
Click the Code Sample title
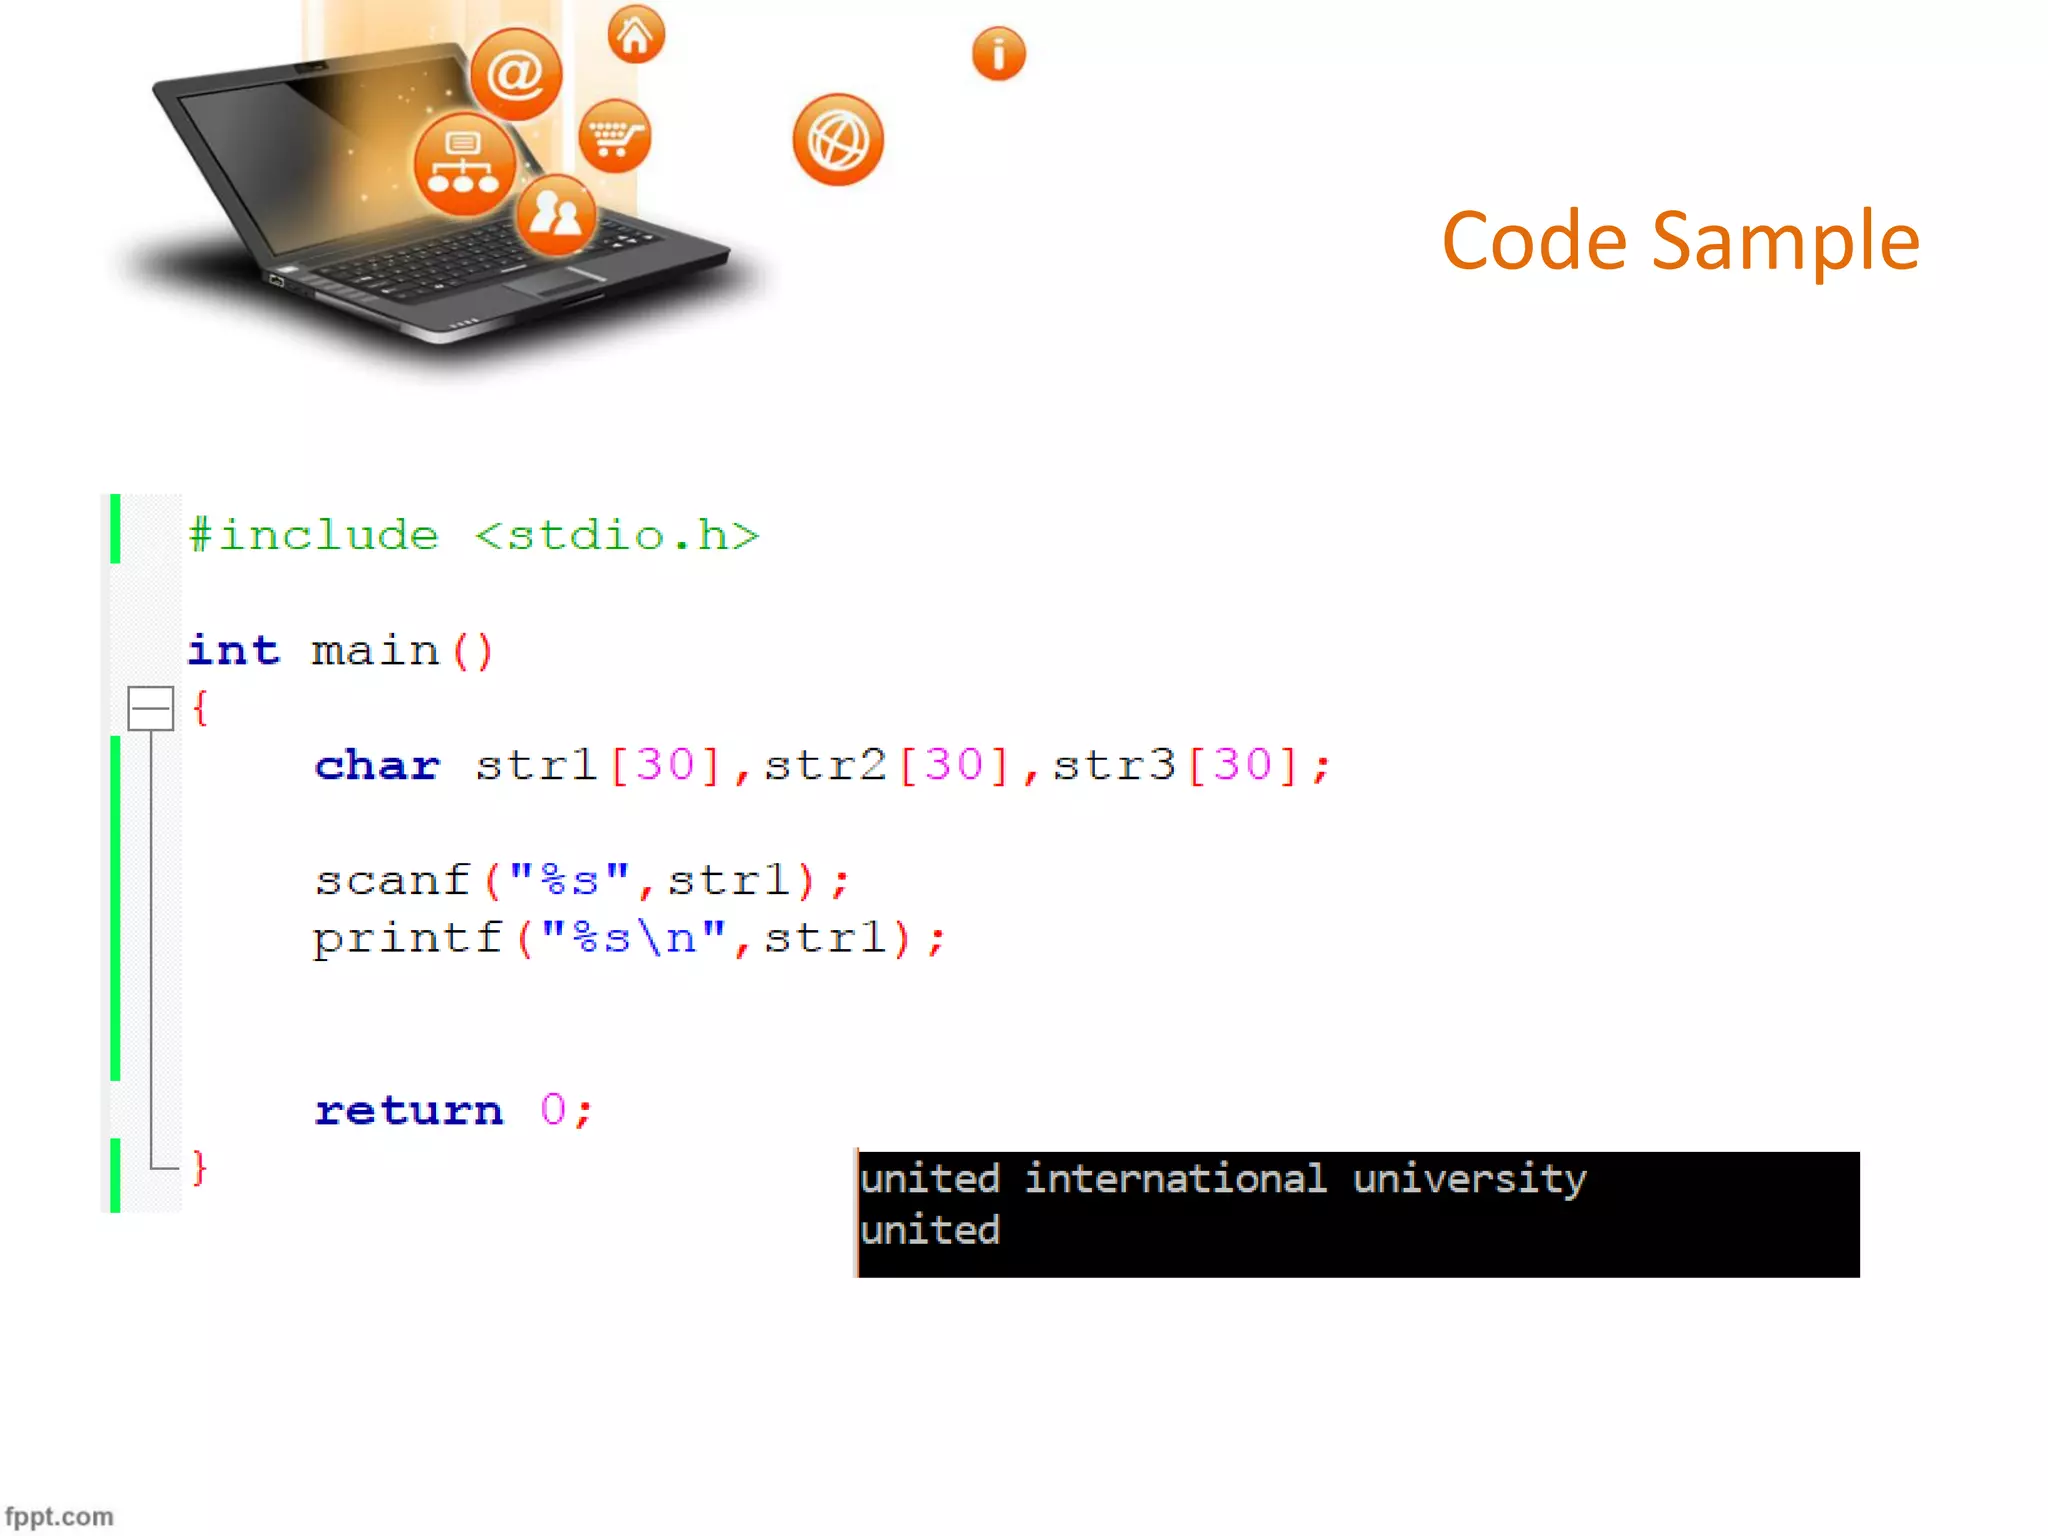point(1680,241)
